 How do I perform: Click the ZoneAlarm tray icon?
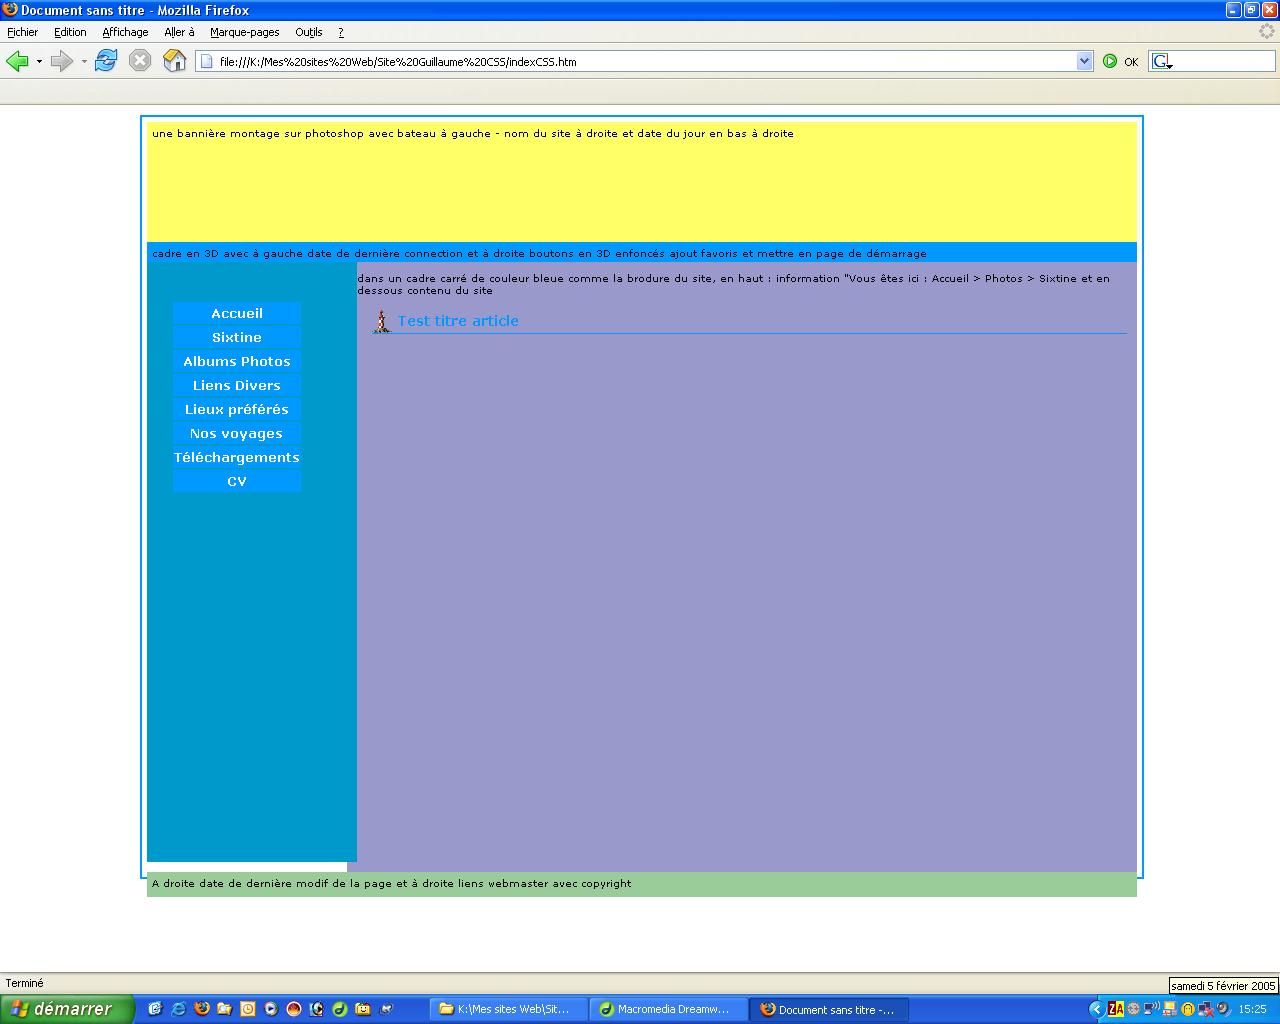(x=1116, y=1009)
